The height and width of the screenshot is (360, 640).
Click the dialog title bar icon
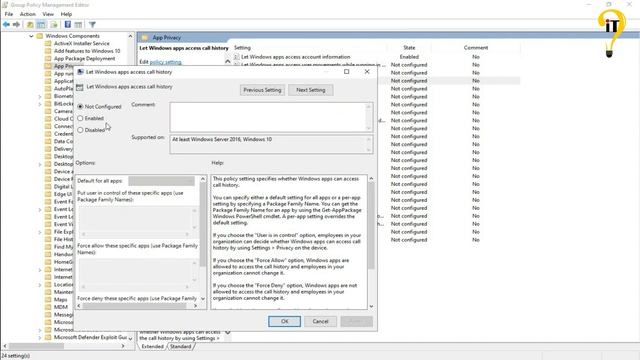pos(80,72)
